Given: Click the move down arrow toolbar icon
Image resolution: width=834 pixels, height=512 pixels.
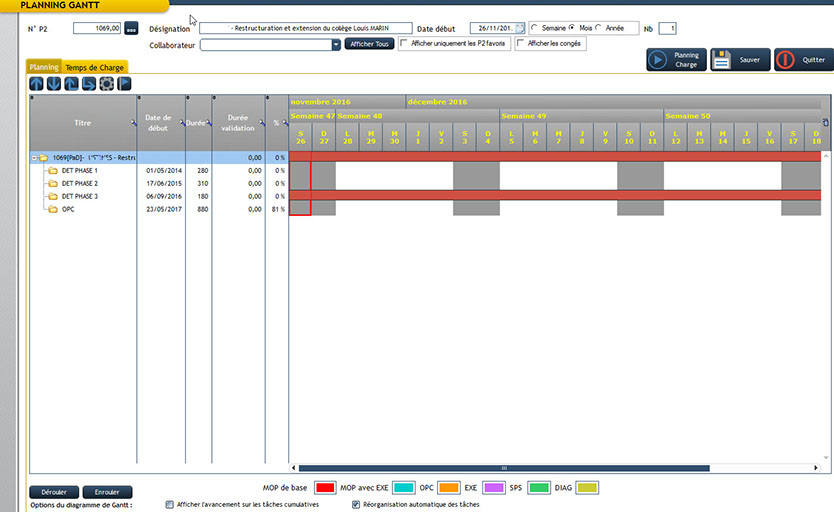Looking at the screenshot, I should pos(54,83).
